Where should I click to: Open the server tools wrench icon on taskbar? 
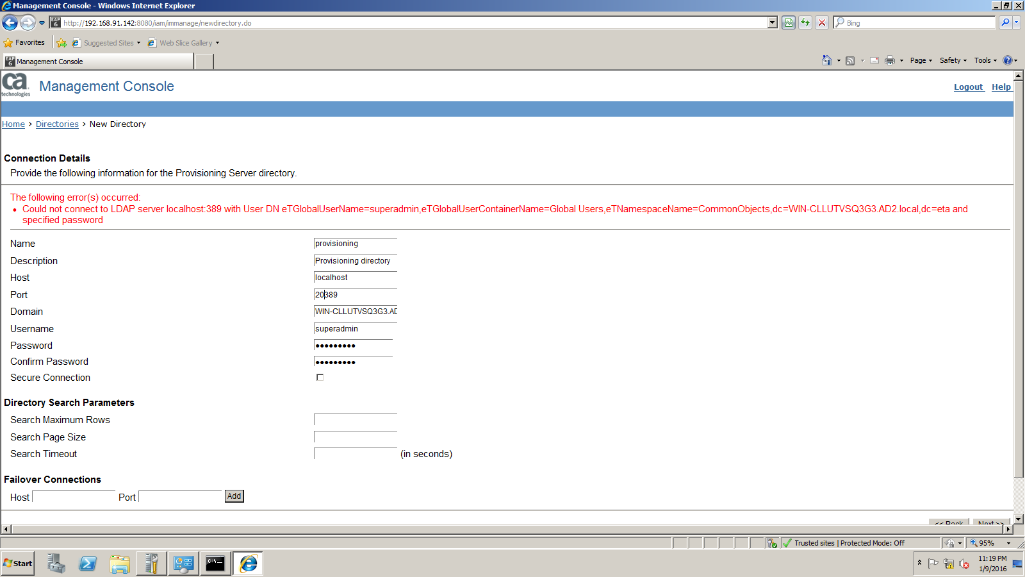click(152, 563)
